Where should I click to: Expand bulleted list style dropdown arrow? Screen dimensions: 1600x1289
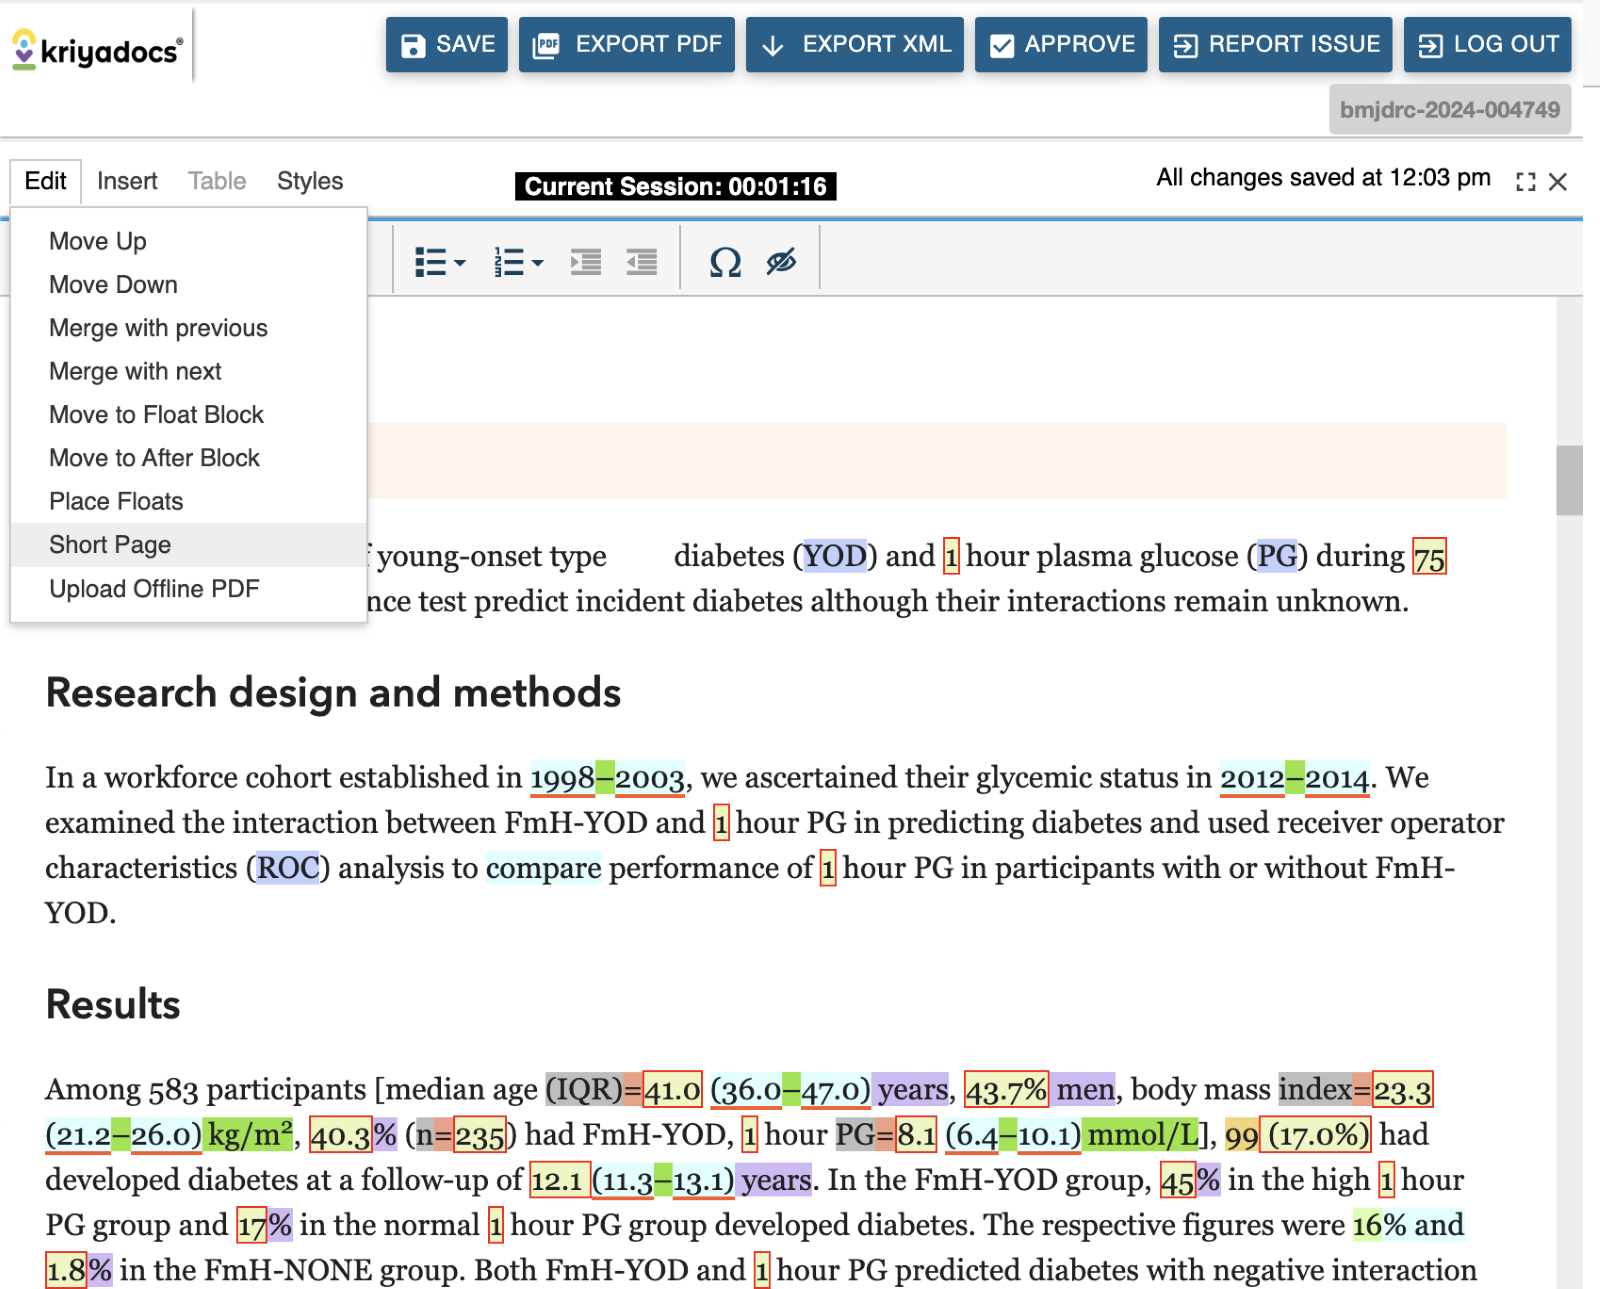(x=460, y=263)
